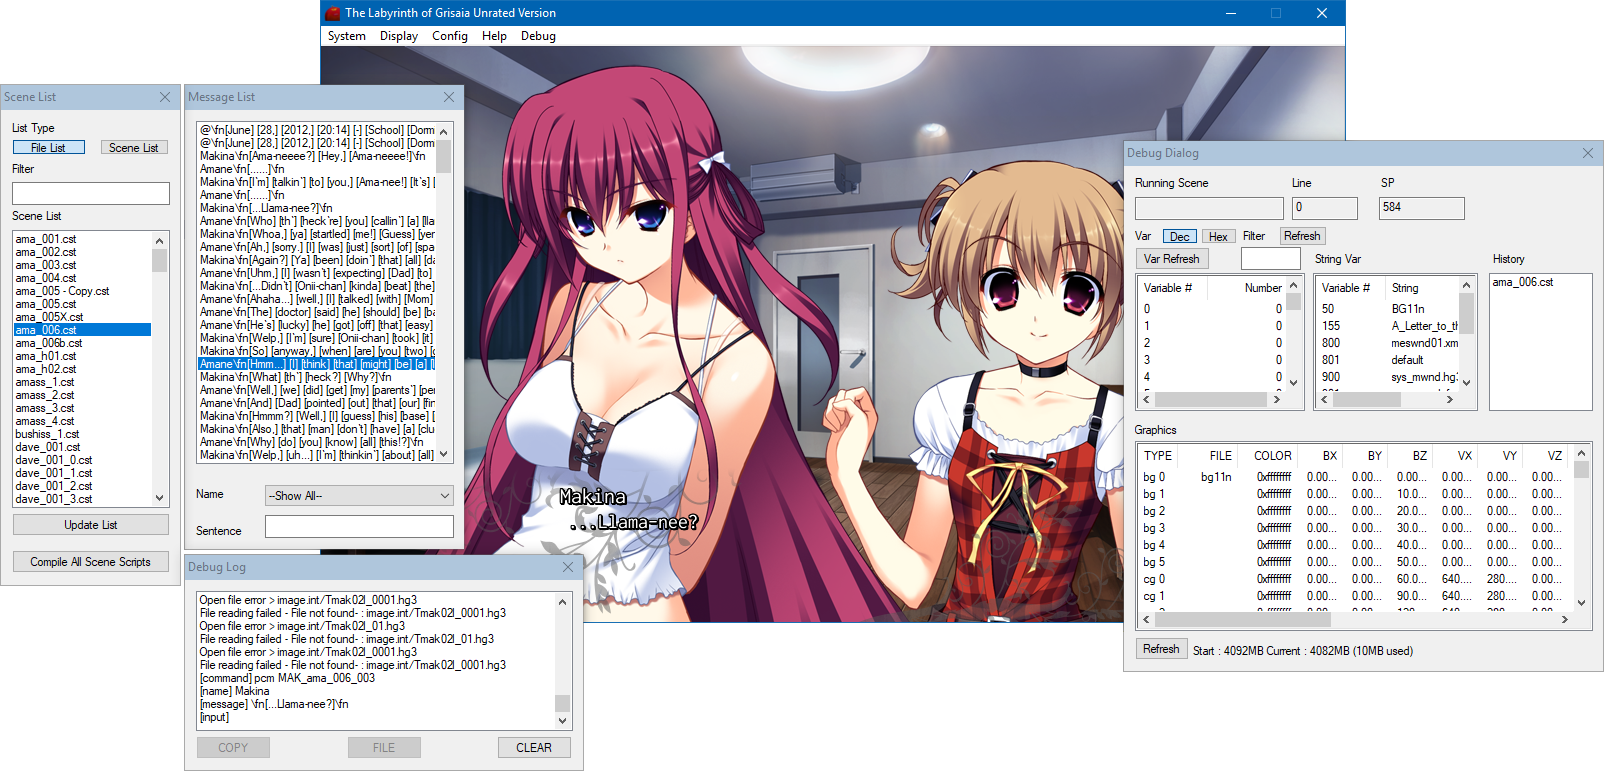The width and height of the screenshot is (1604, 771).
Task: Click right arrow of Graphics horizontal scrollbar
Action: (x=1565, y=620)
